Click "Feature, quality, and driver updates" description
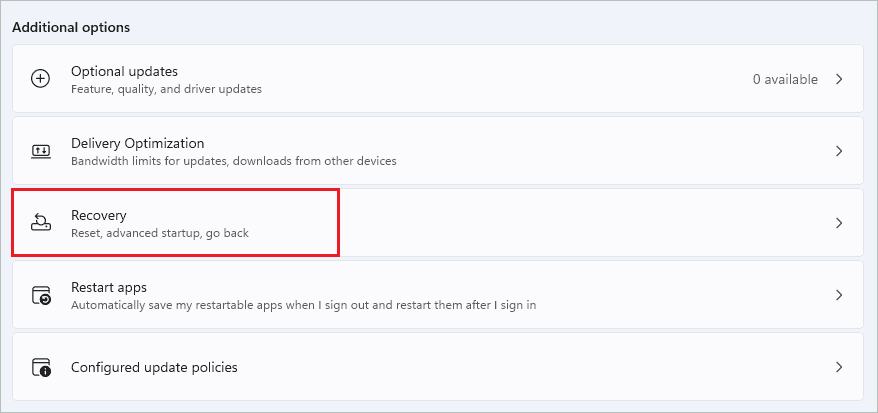The image size is (878, 413). [x=166, y=89]
